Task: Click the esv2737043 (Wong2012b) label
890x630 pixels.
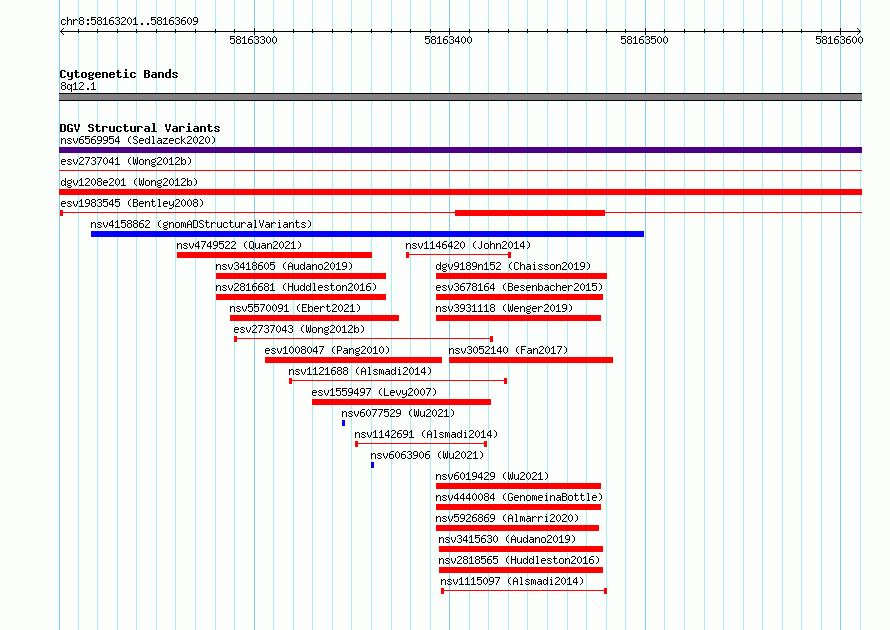Action: 299,329
